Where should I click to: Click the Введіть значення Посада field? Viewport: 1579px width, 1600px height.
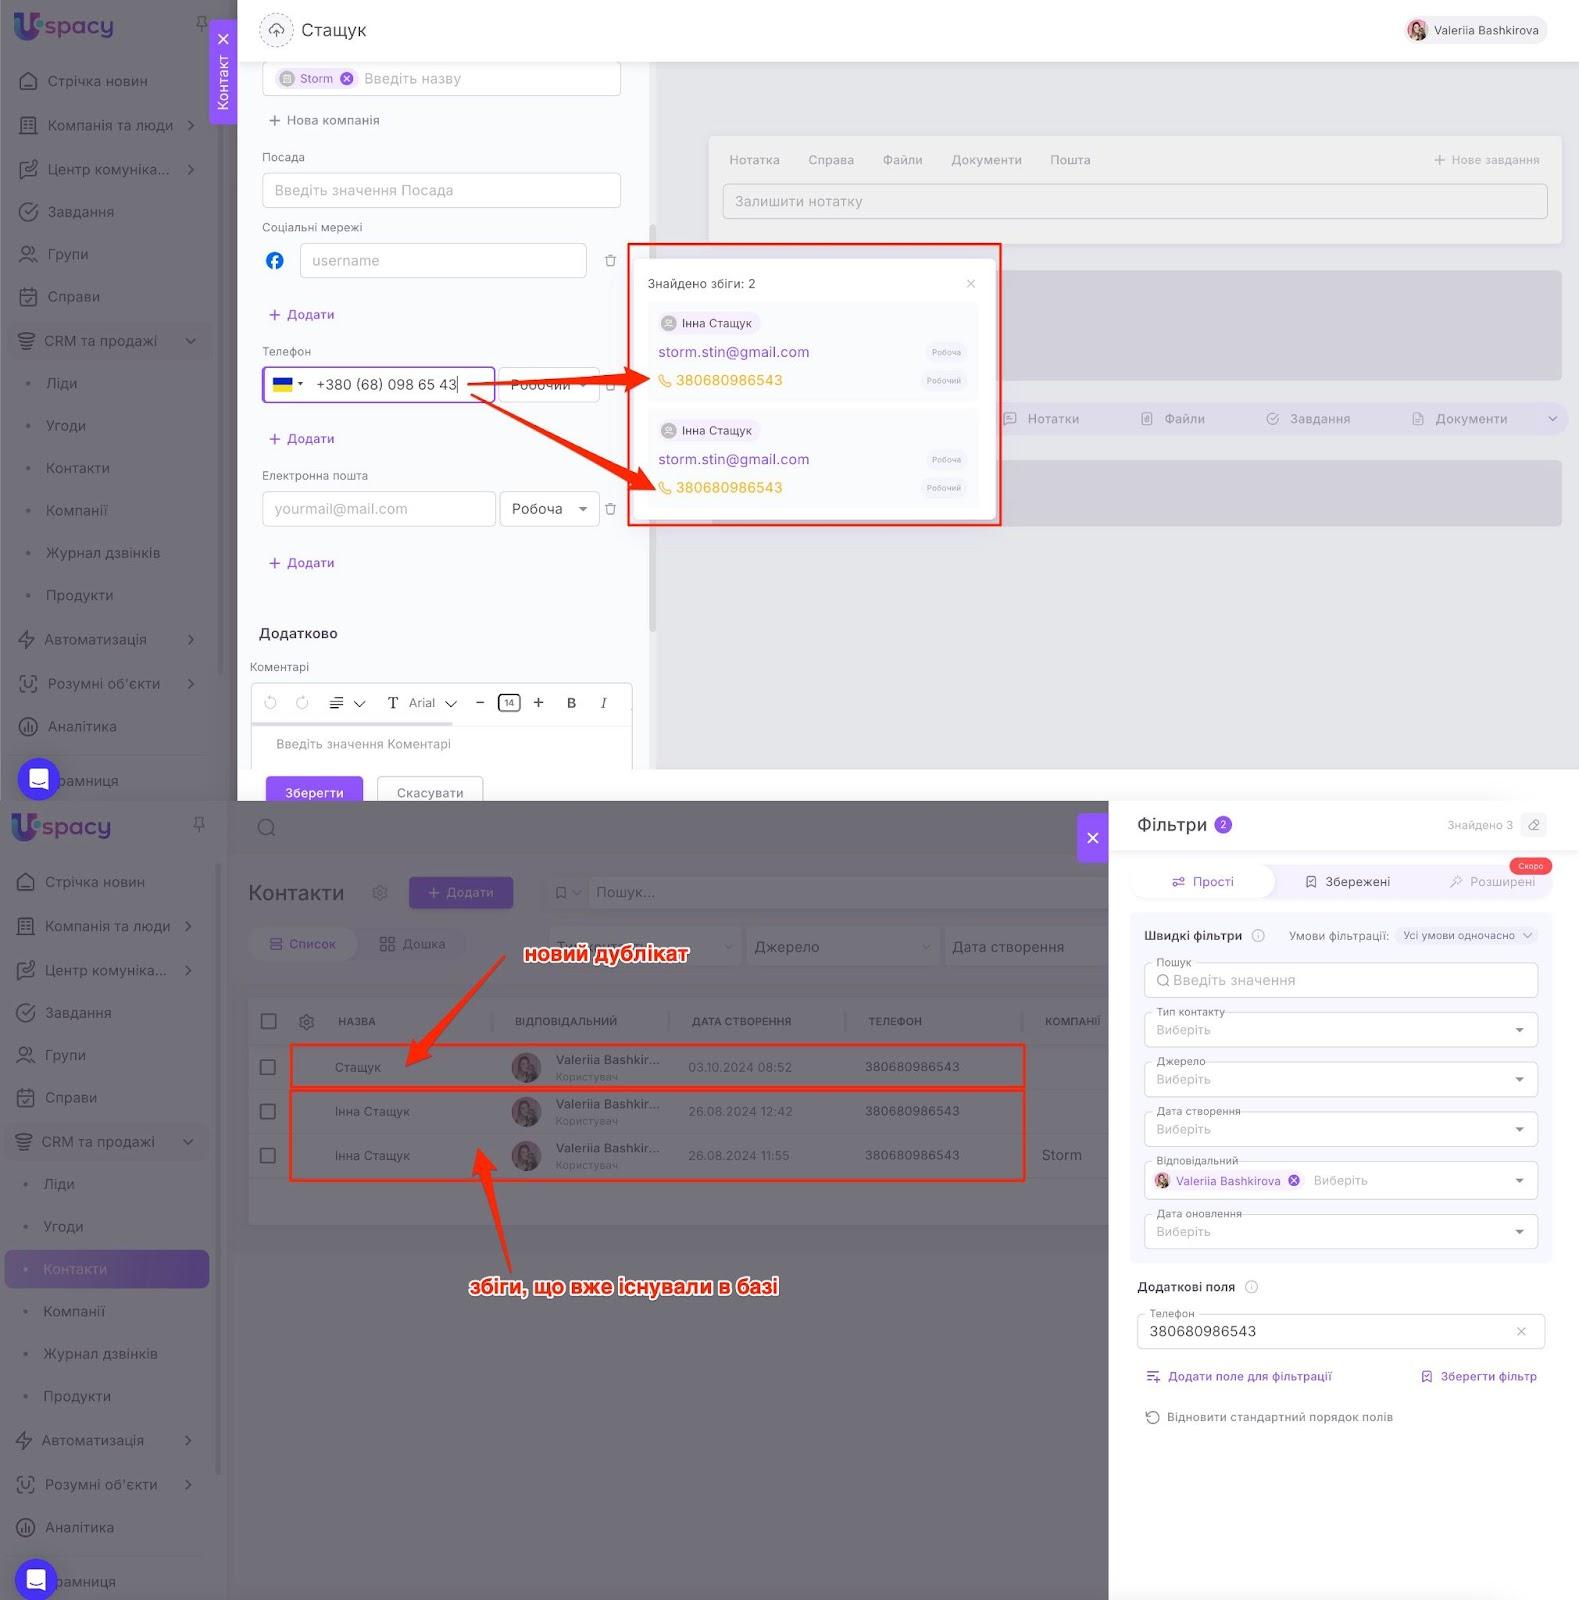point(441,190)
